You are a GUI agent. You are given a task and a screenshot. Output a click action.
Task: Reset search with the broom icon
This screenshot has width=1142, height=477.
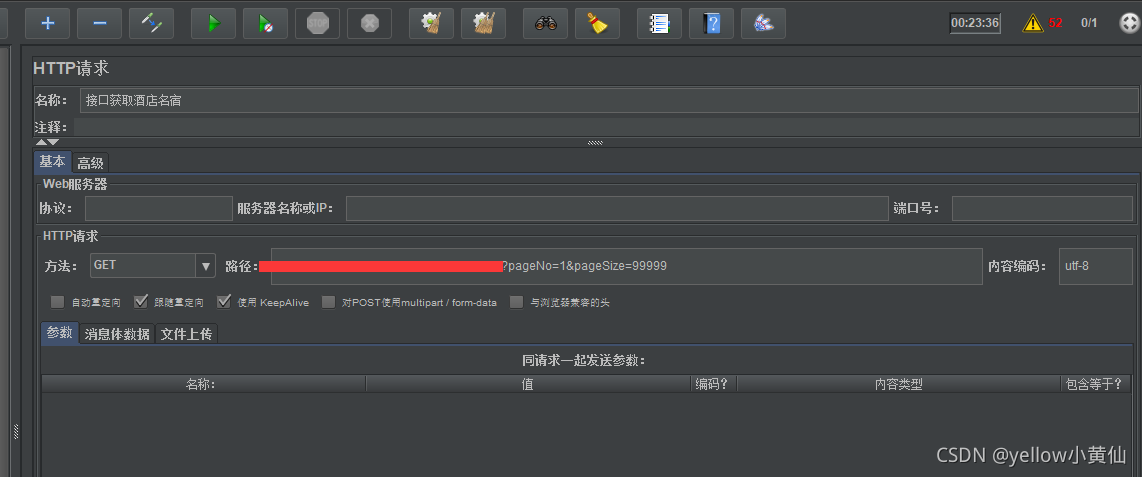pyautogui.click(x=598, y=23)
